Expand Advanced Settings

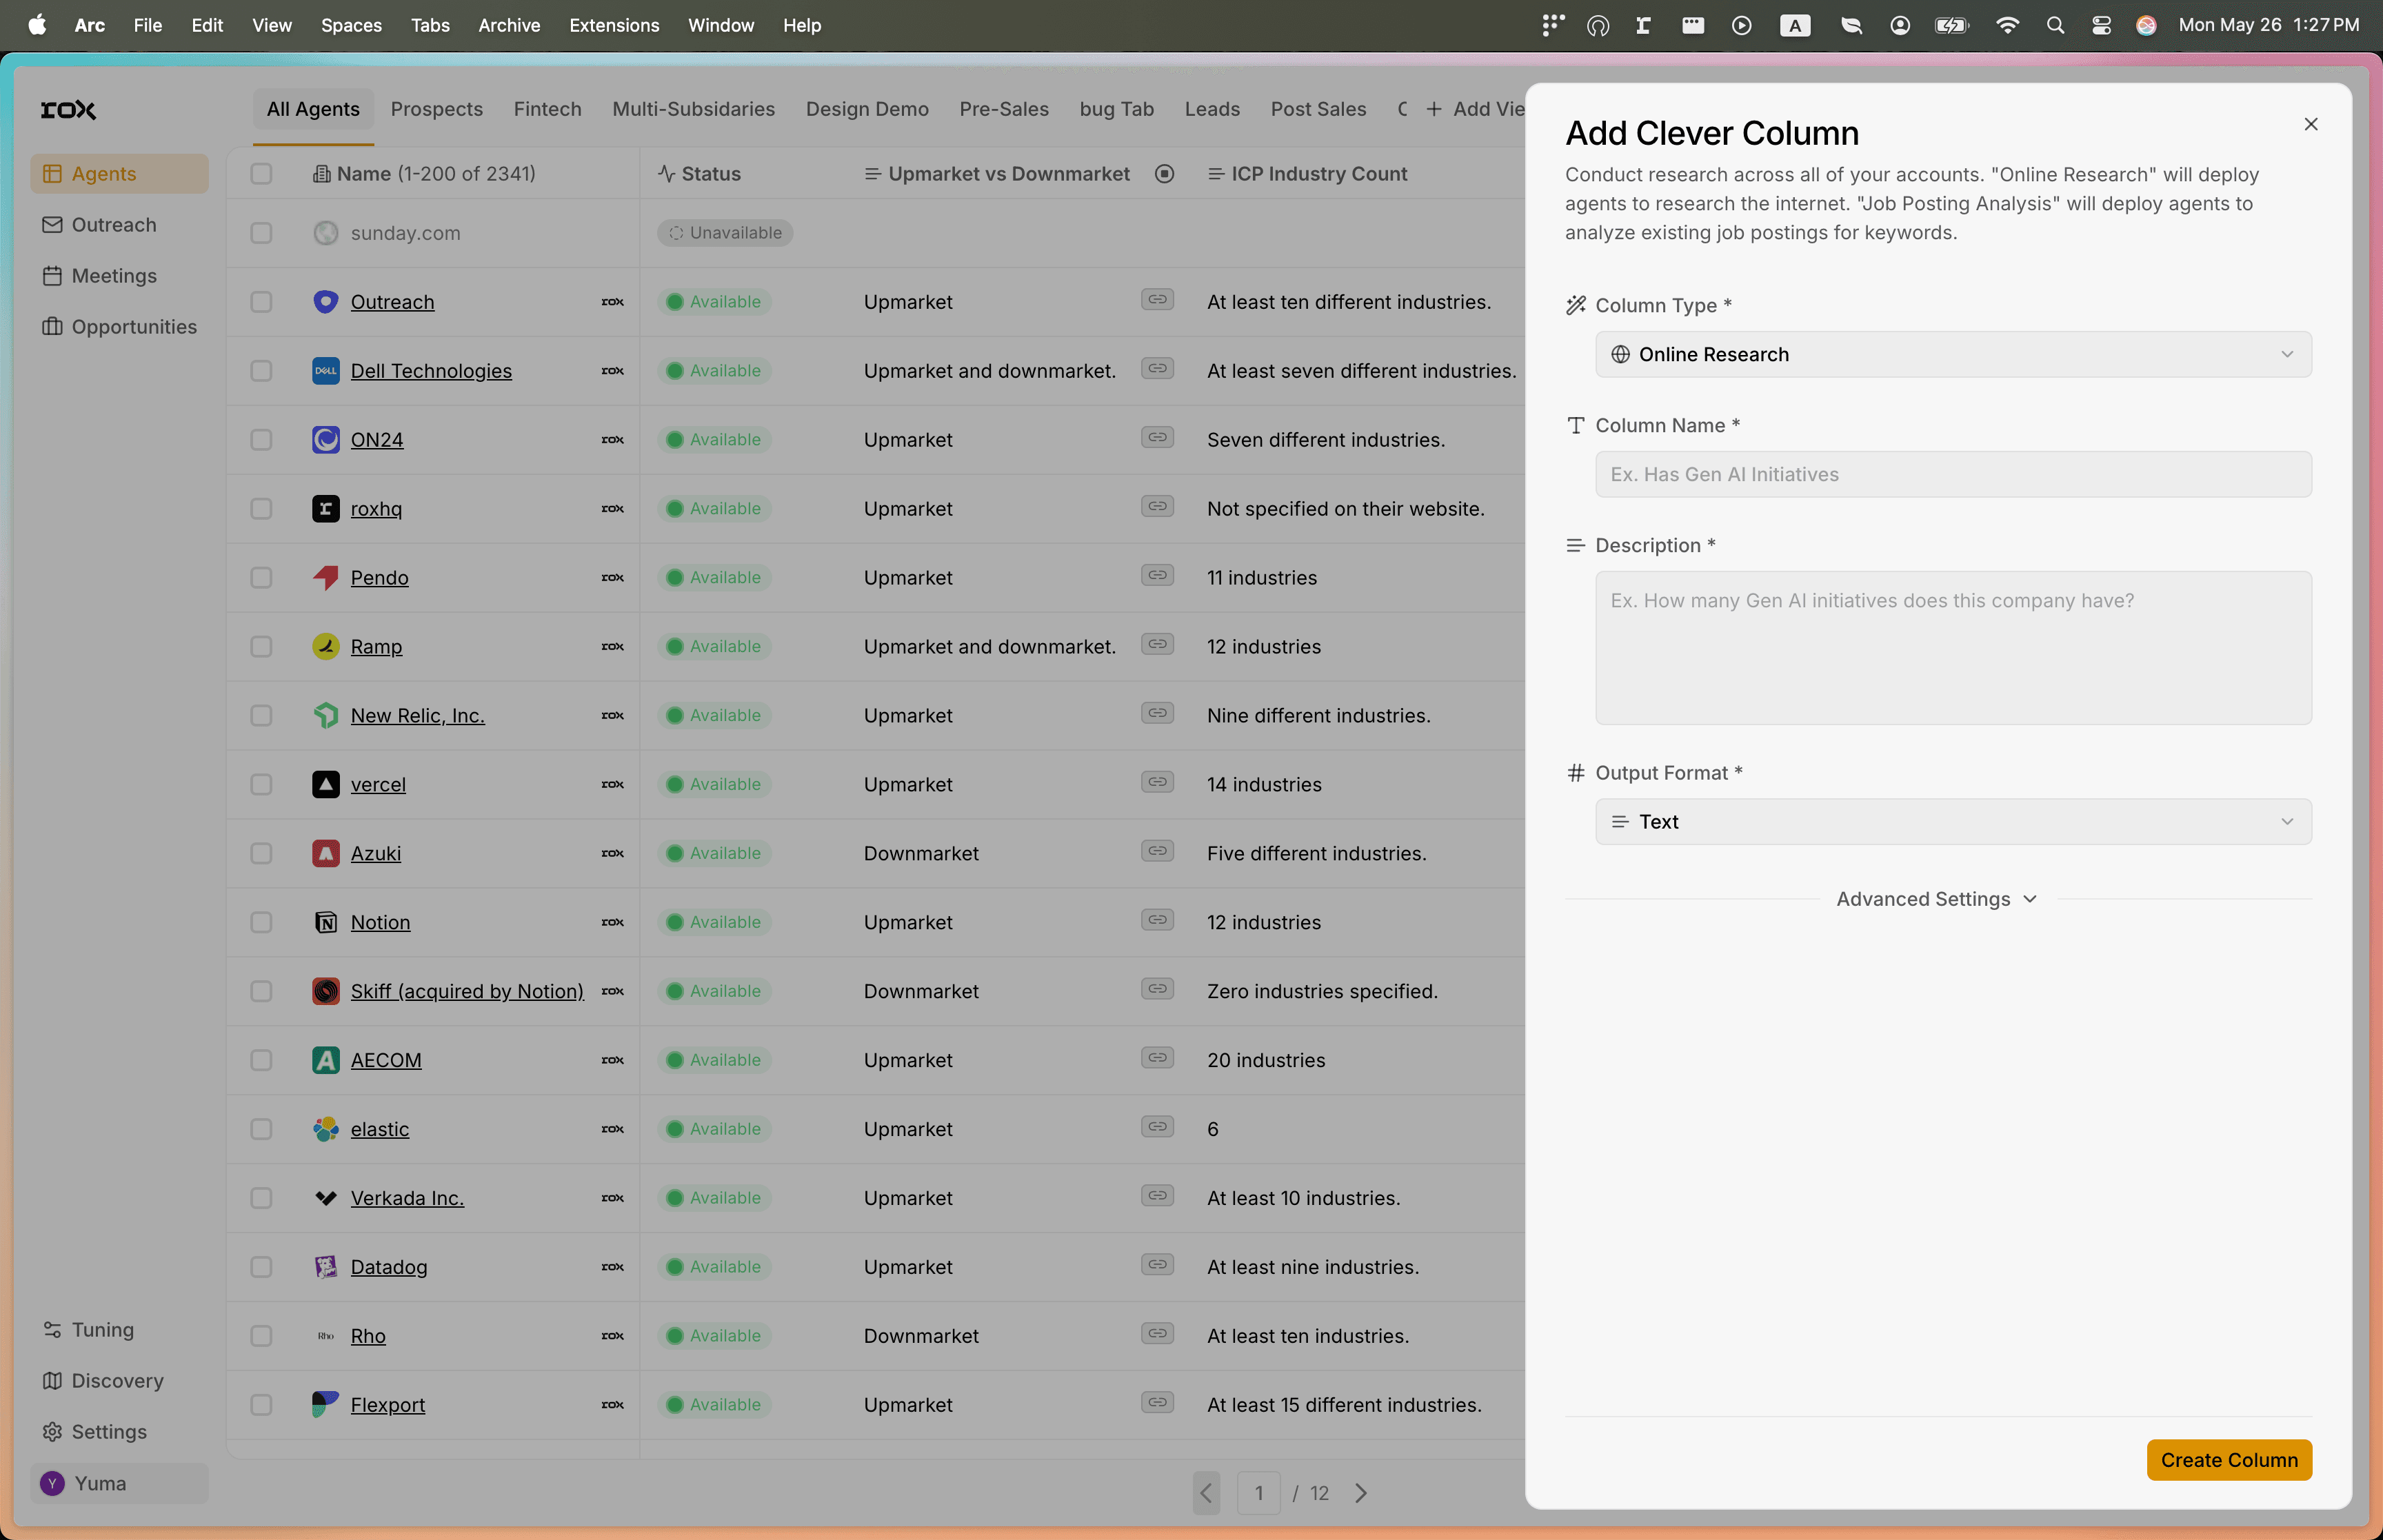pyautogui.click(x=1936, y=899)
